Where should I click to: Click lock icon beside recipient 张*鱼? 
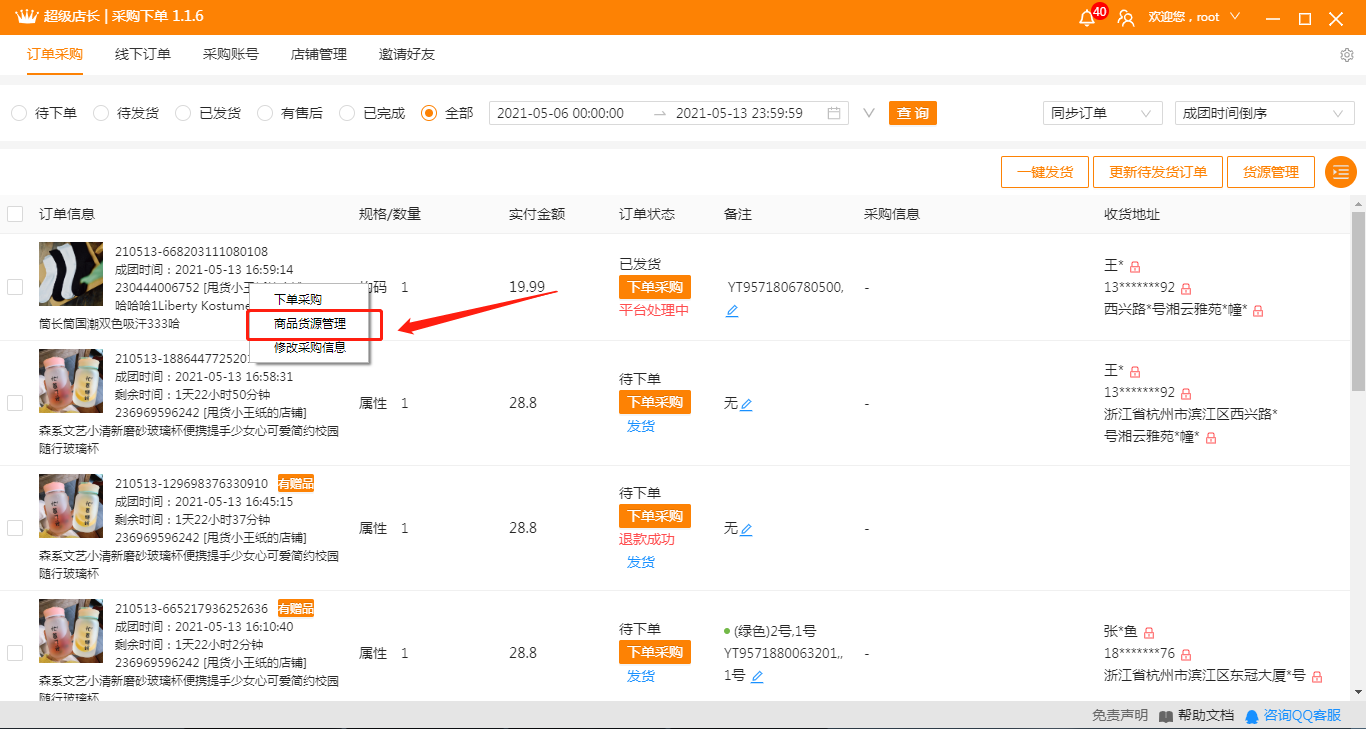[x=1149, y=633]
